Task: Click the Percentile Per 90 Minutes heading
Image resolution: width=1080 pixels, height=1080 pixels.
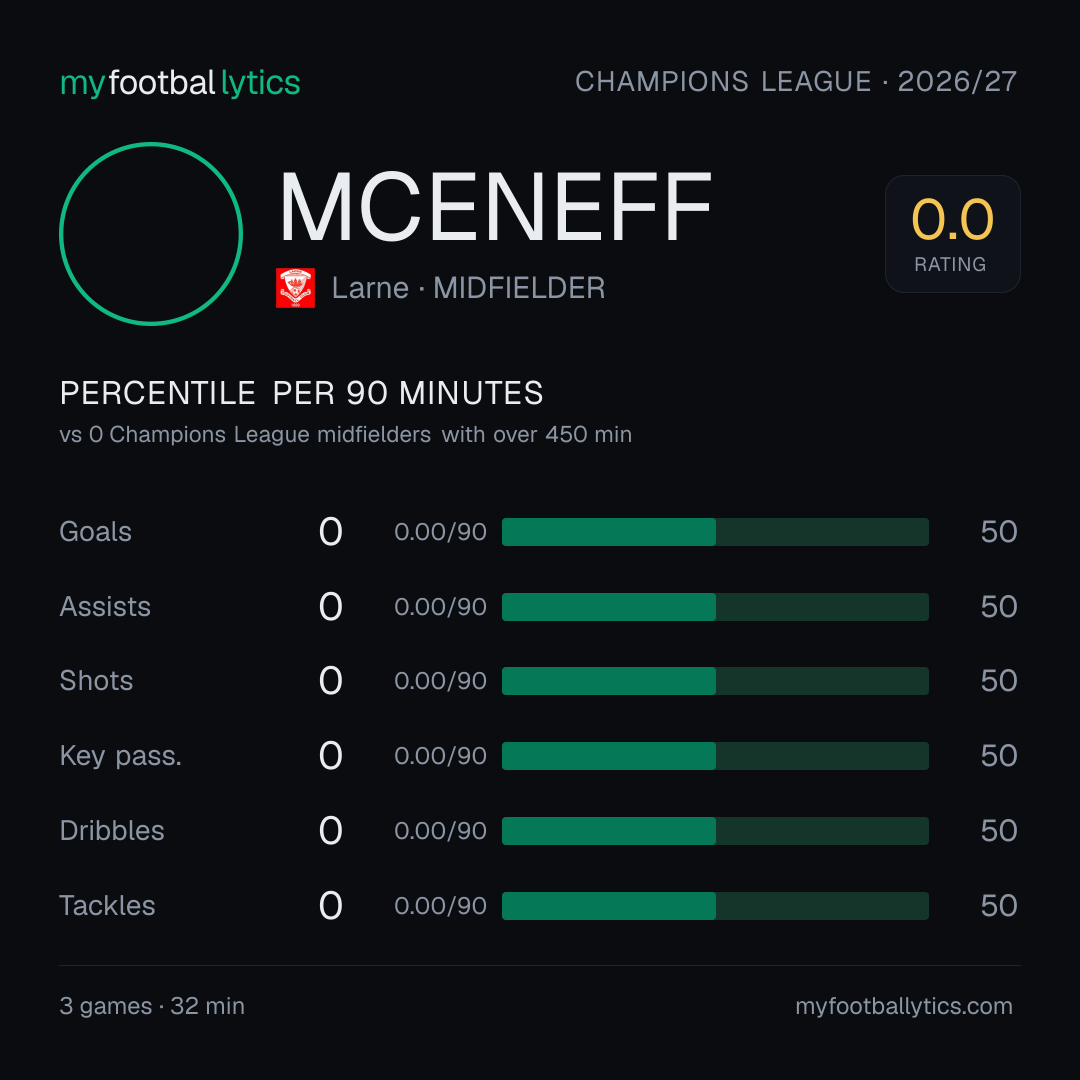Action: click(x=301, y=393)
